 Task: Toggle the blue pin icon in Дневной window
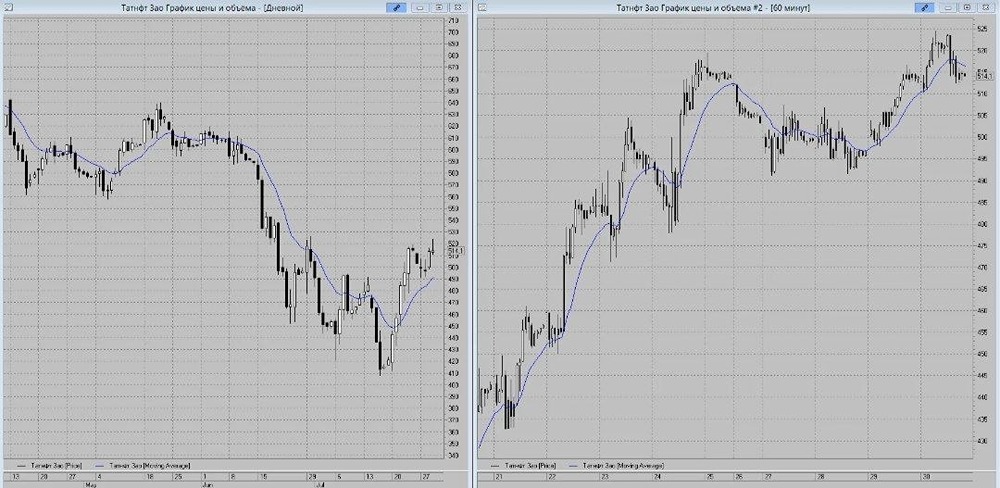396,7
